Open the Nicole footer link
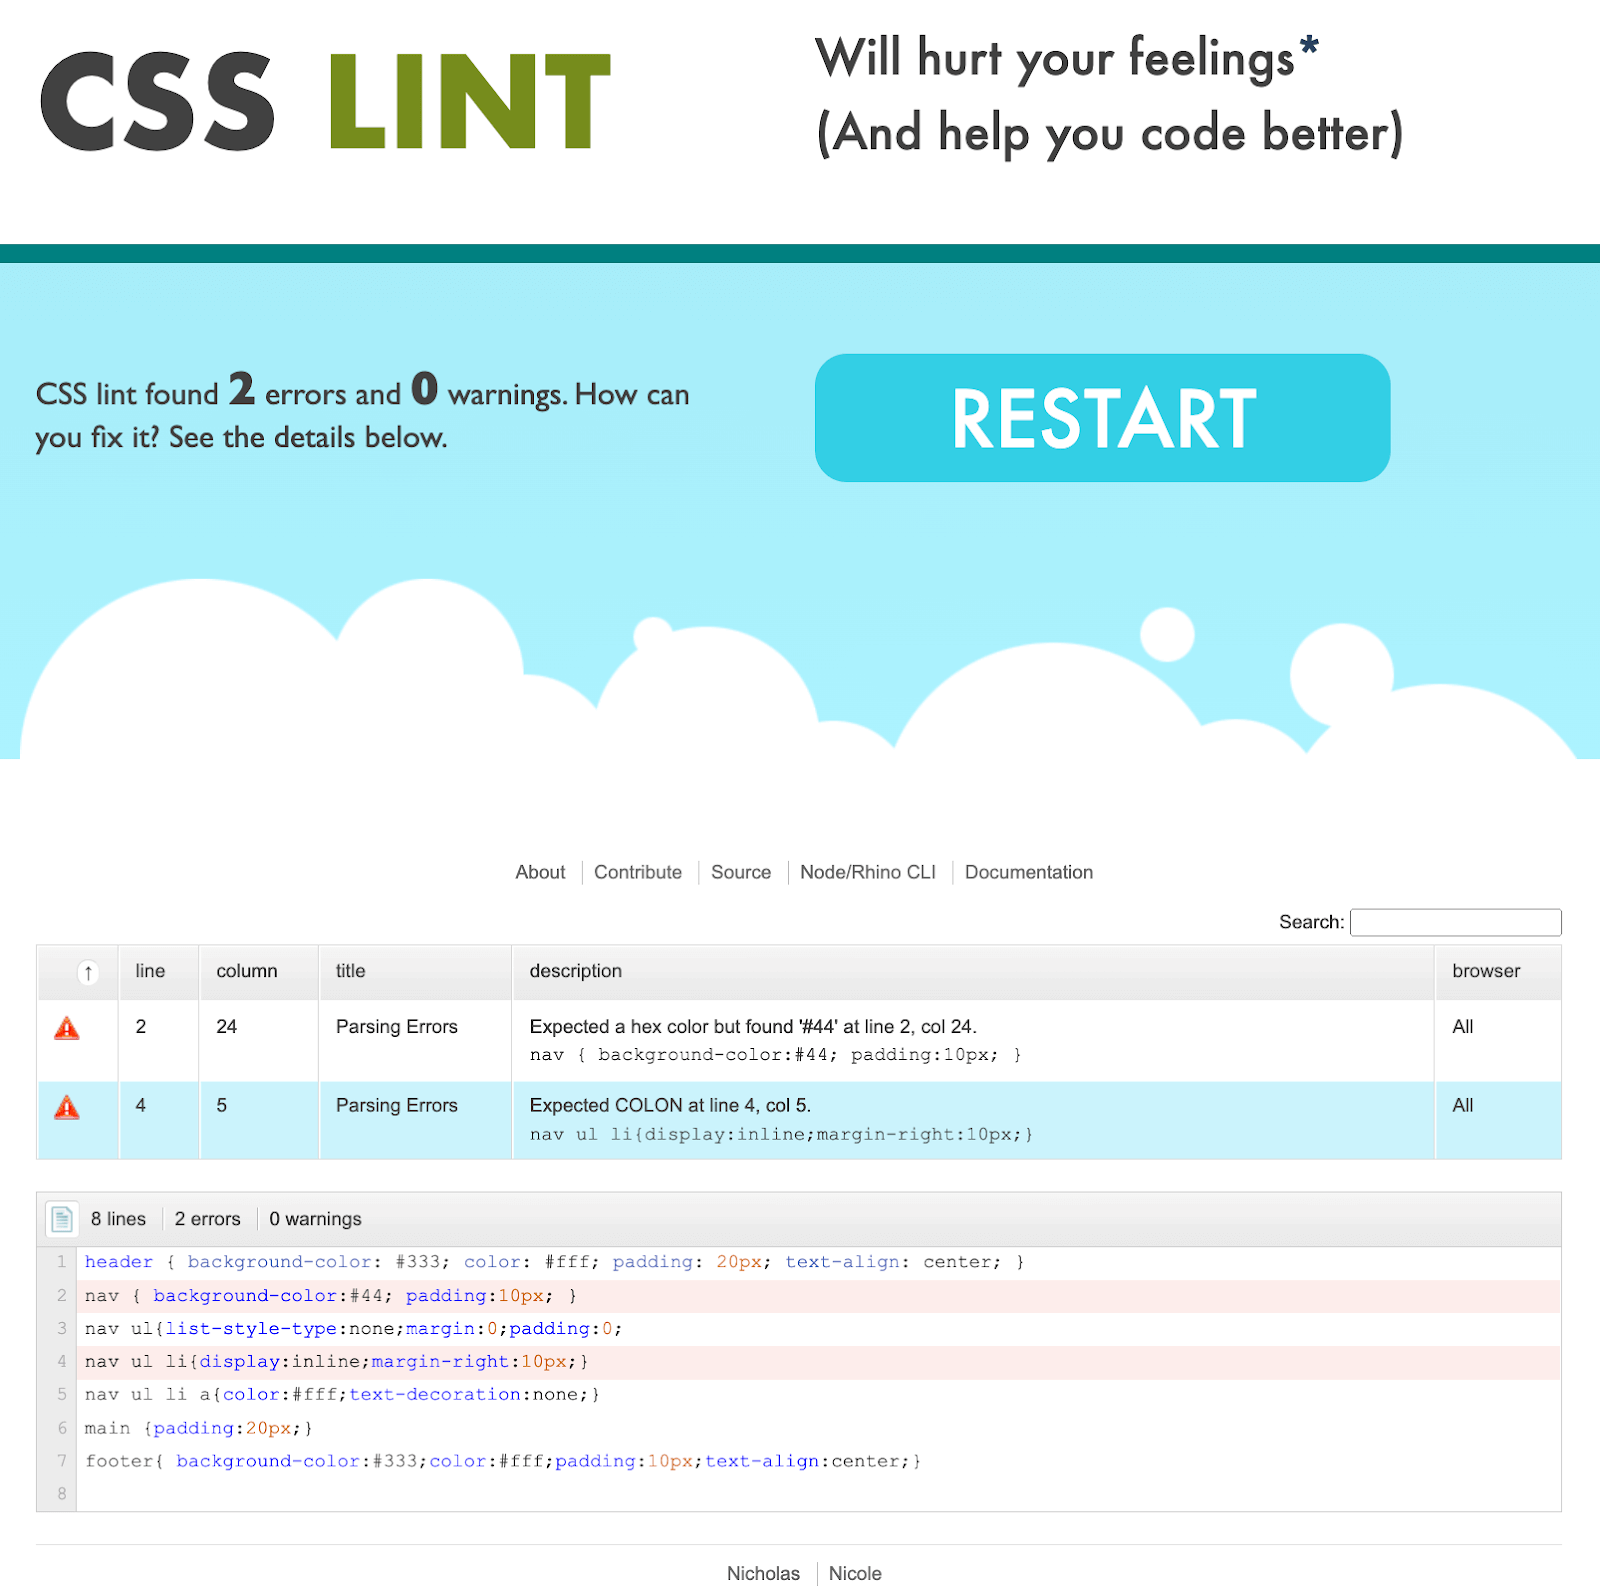The image size is (1600, 1592). click(x=855, y=1573)
